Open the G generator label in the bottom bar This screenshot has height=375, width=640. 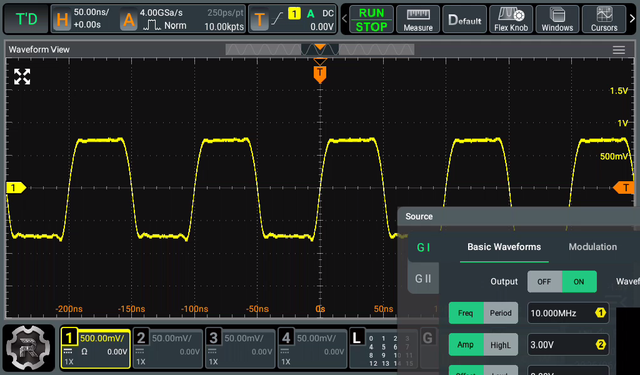[428, 338]
